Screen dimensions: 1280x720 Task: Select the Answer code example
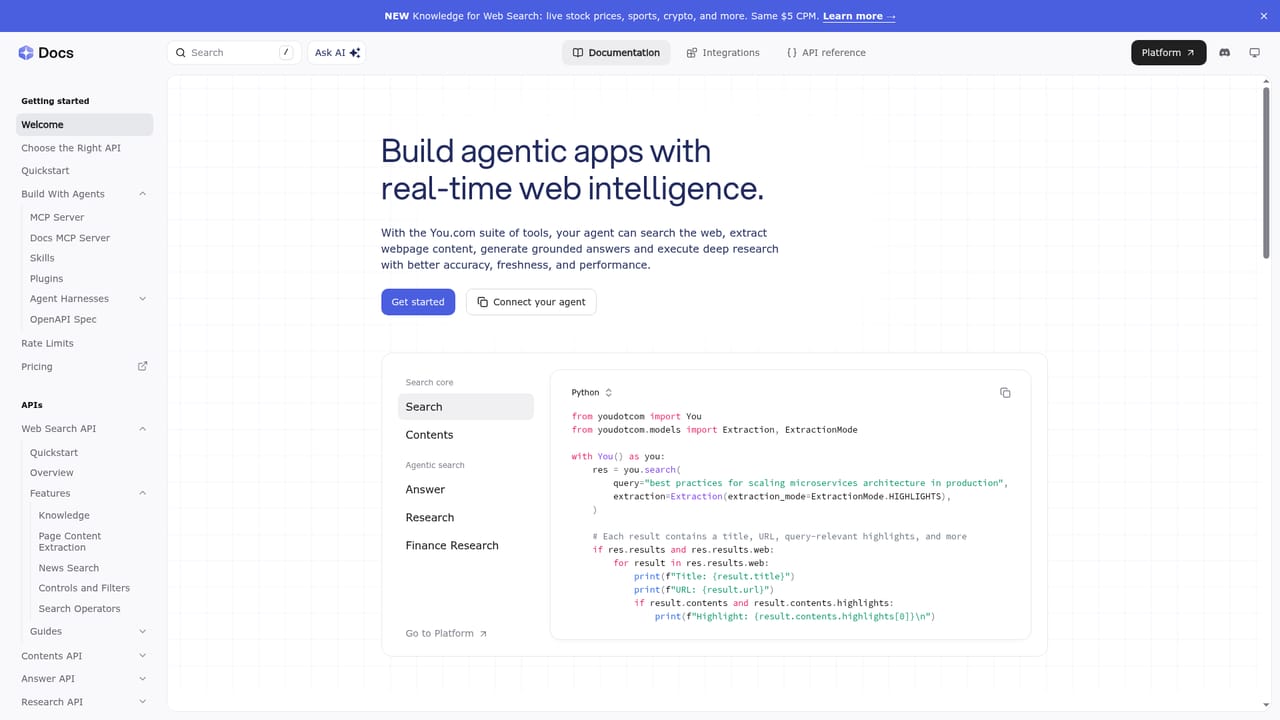466,489
